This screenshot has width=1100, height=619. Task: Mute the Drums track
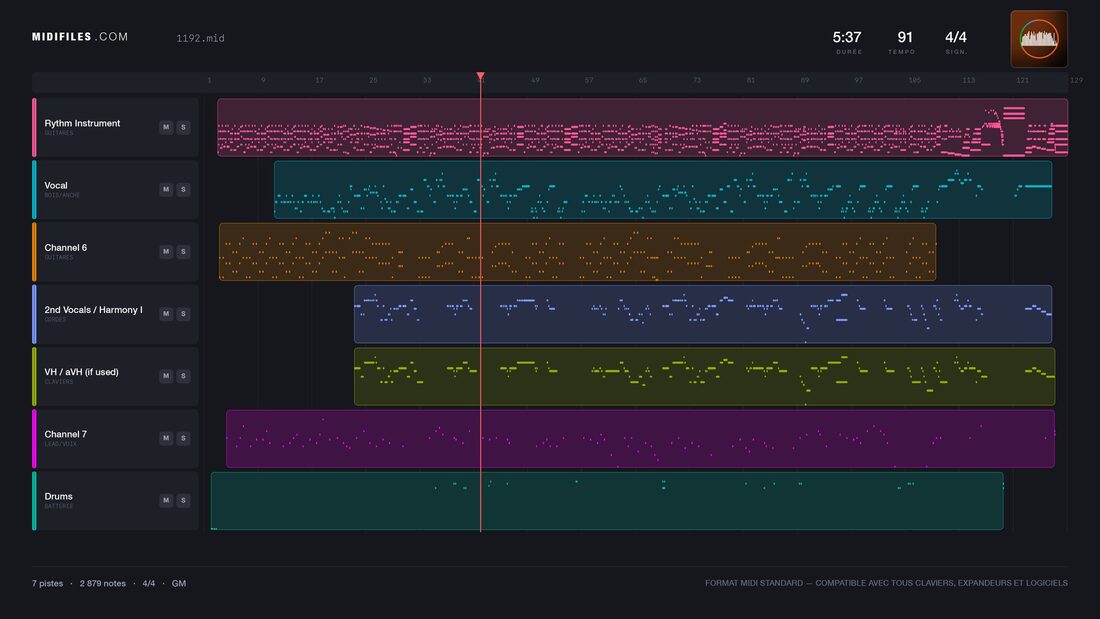(166, 500)
